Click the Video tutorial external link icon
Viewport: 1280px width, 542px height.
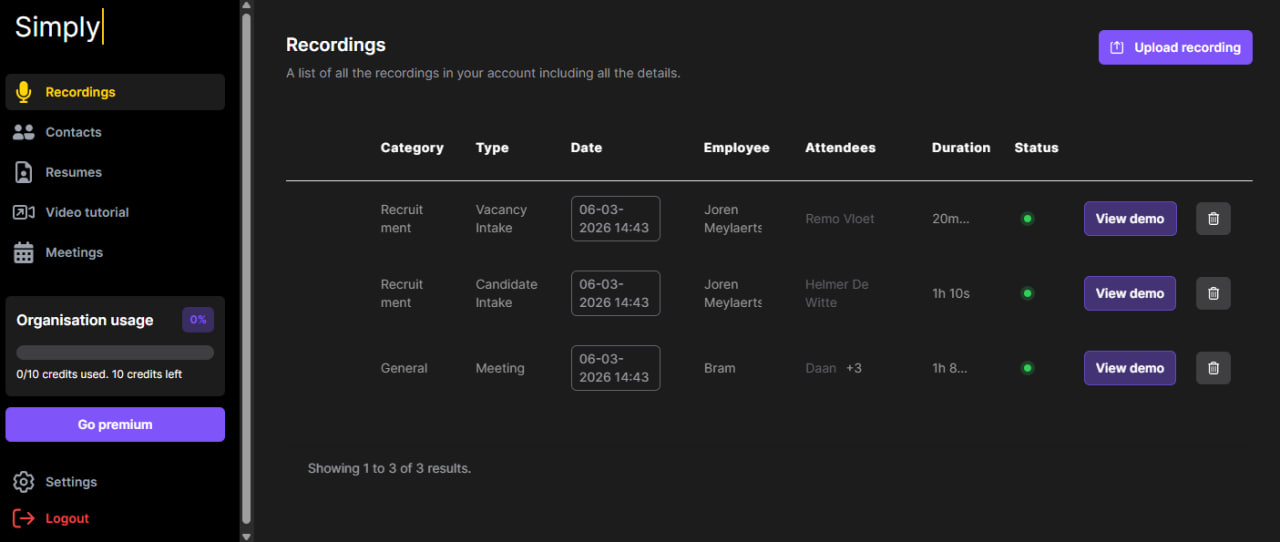(24, 212)
